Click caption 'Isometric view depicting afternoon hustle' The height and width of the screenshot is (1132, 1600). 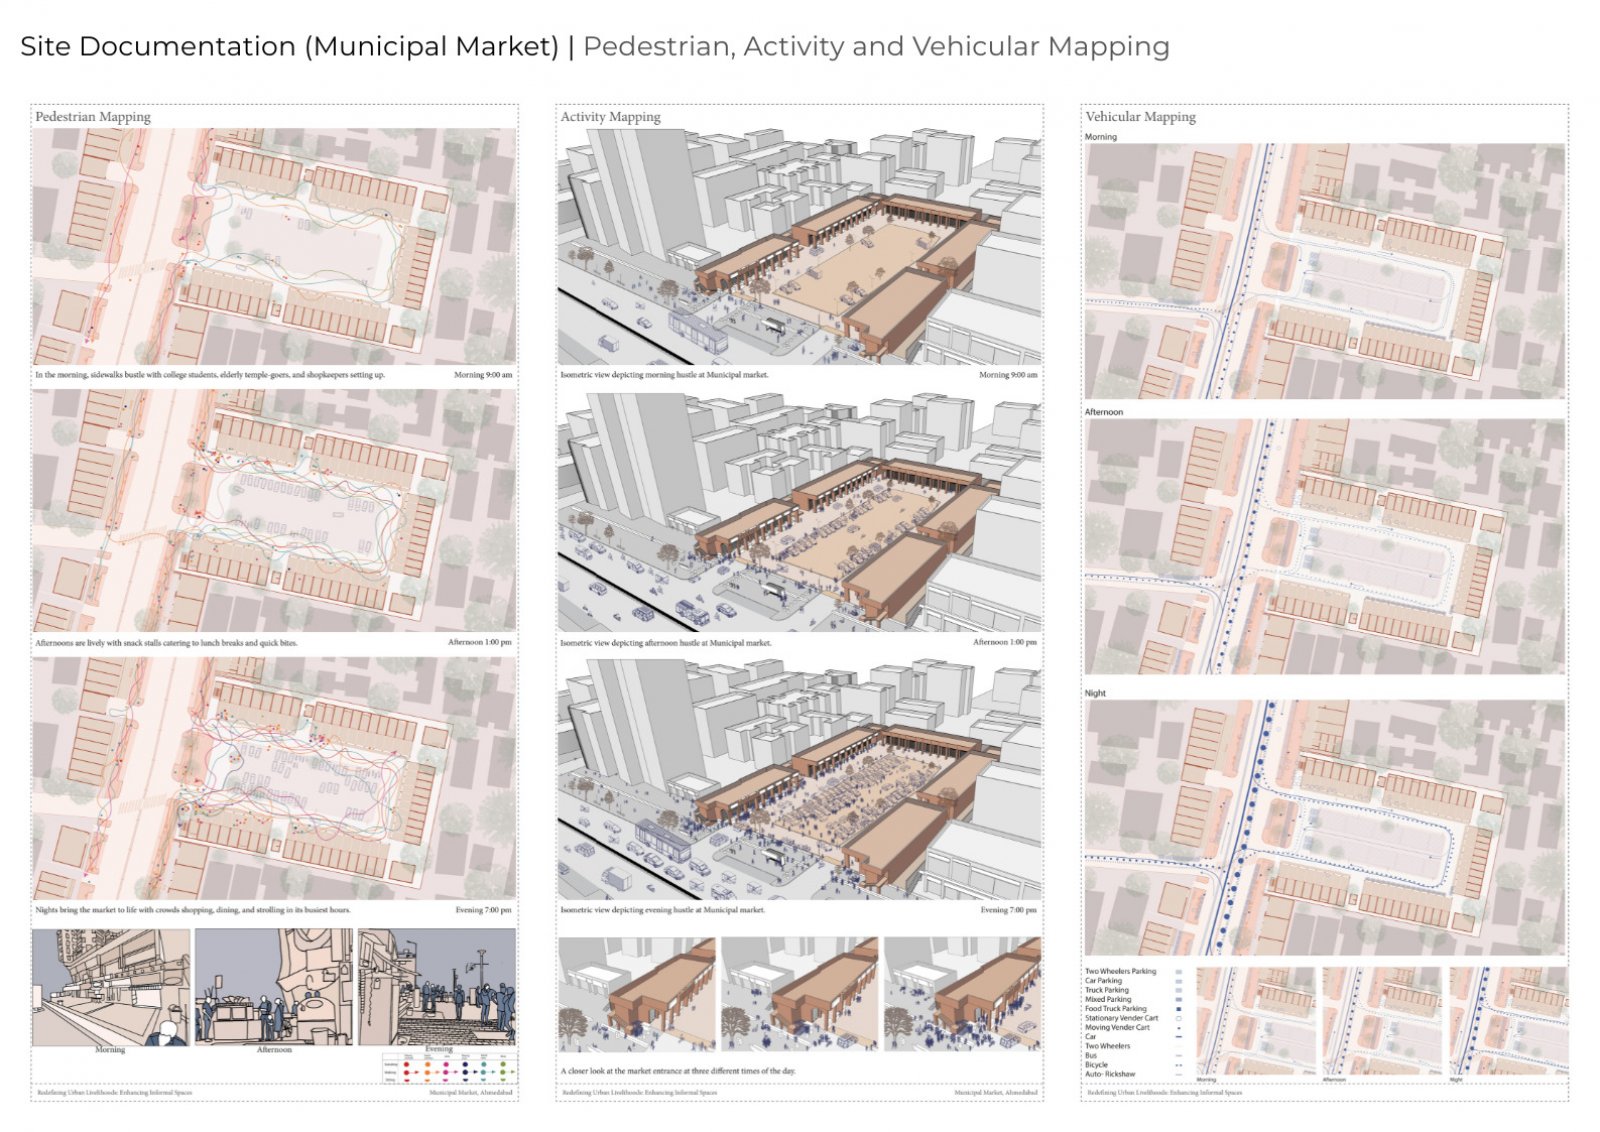pyautogui.click(x=666, y=643)
